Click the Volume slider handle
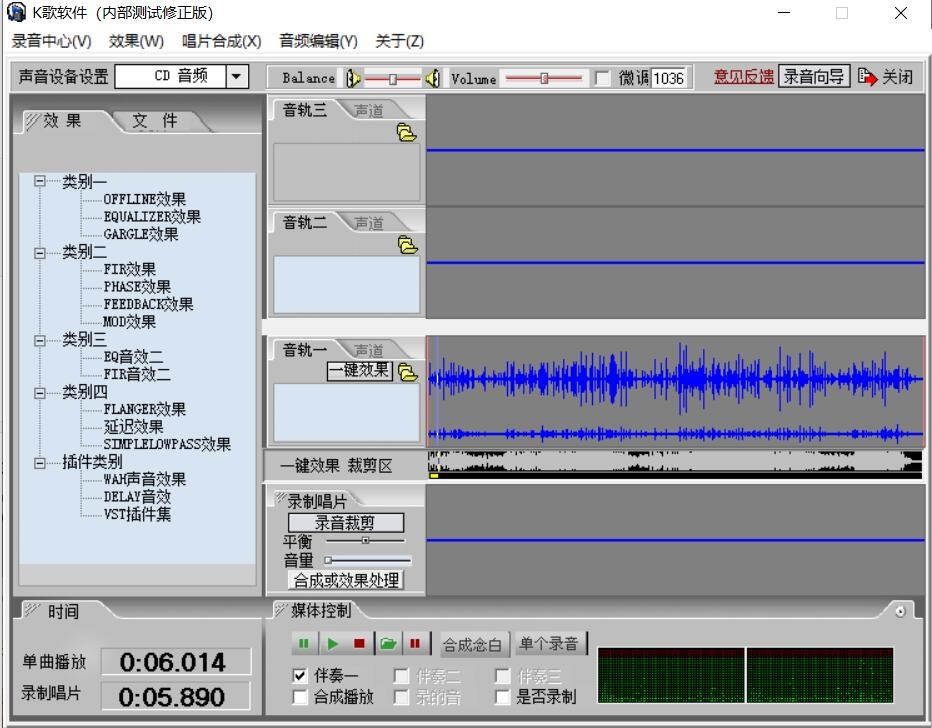The width and height of the screenshot is (932, 728). (x=544, y=78)
